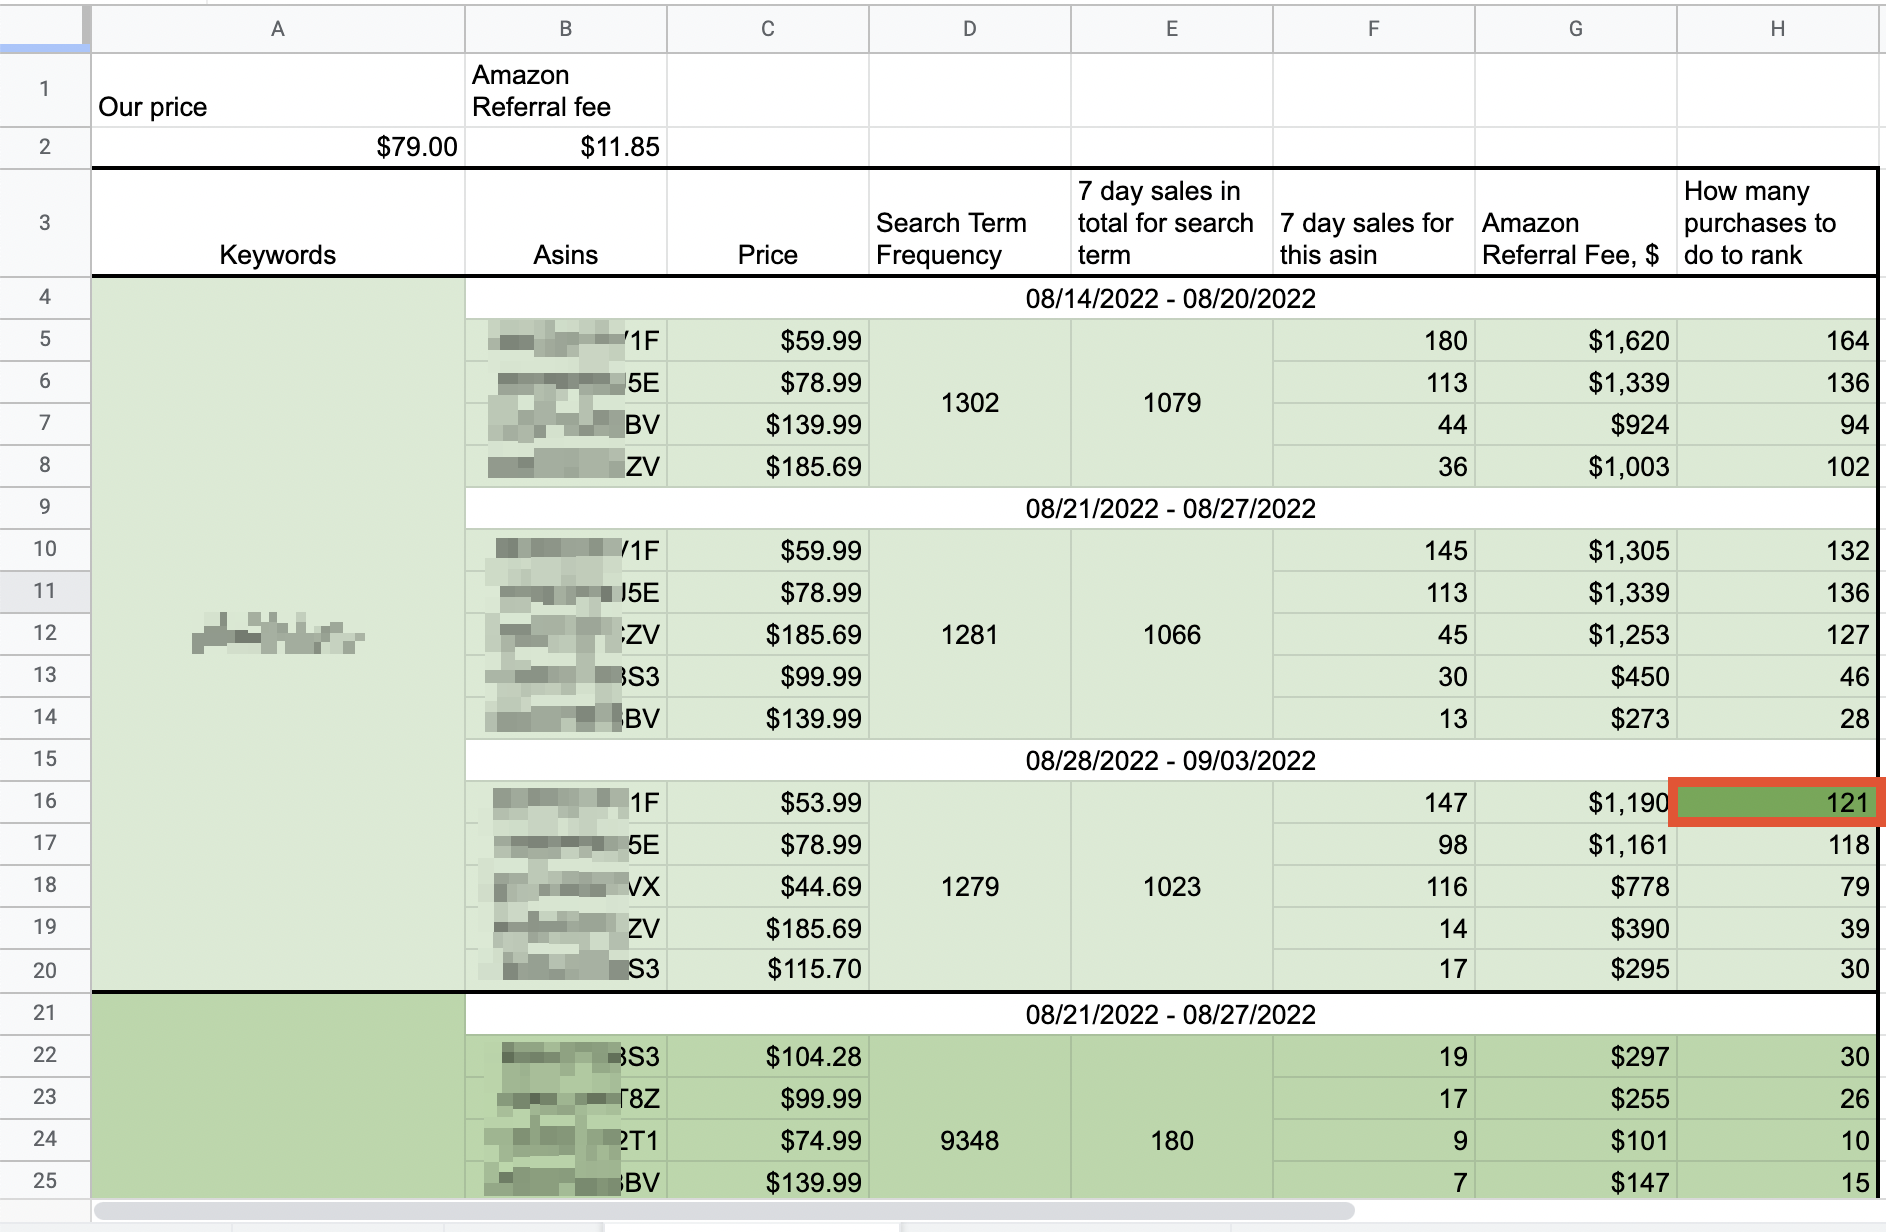The width and height of the screenshot is (1886, 1232).
Task: Select column D header
Action: pyautogui.click(x=969, y=29)
